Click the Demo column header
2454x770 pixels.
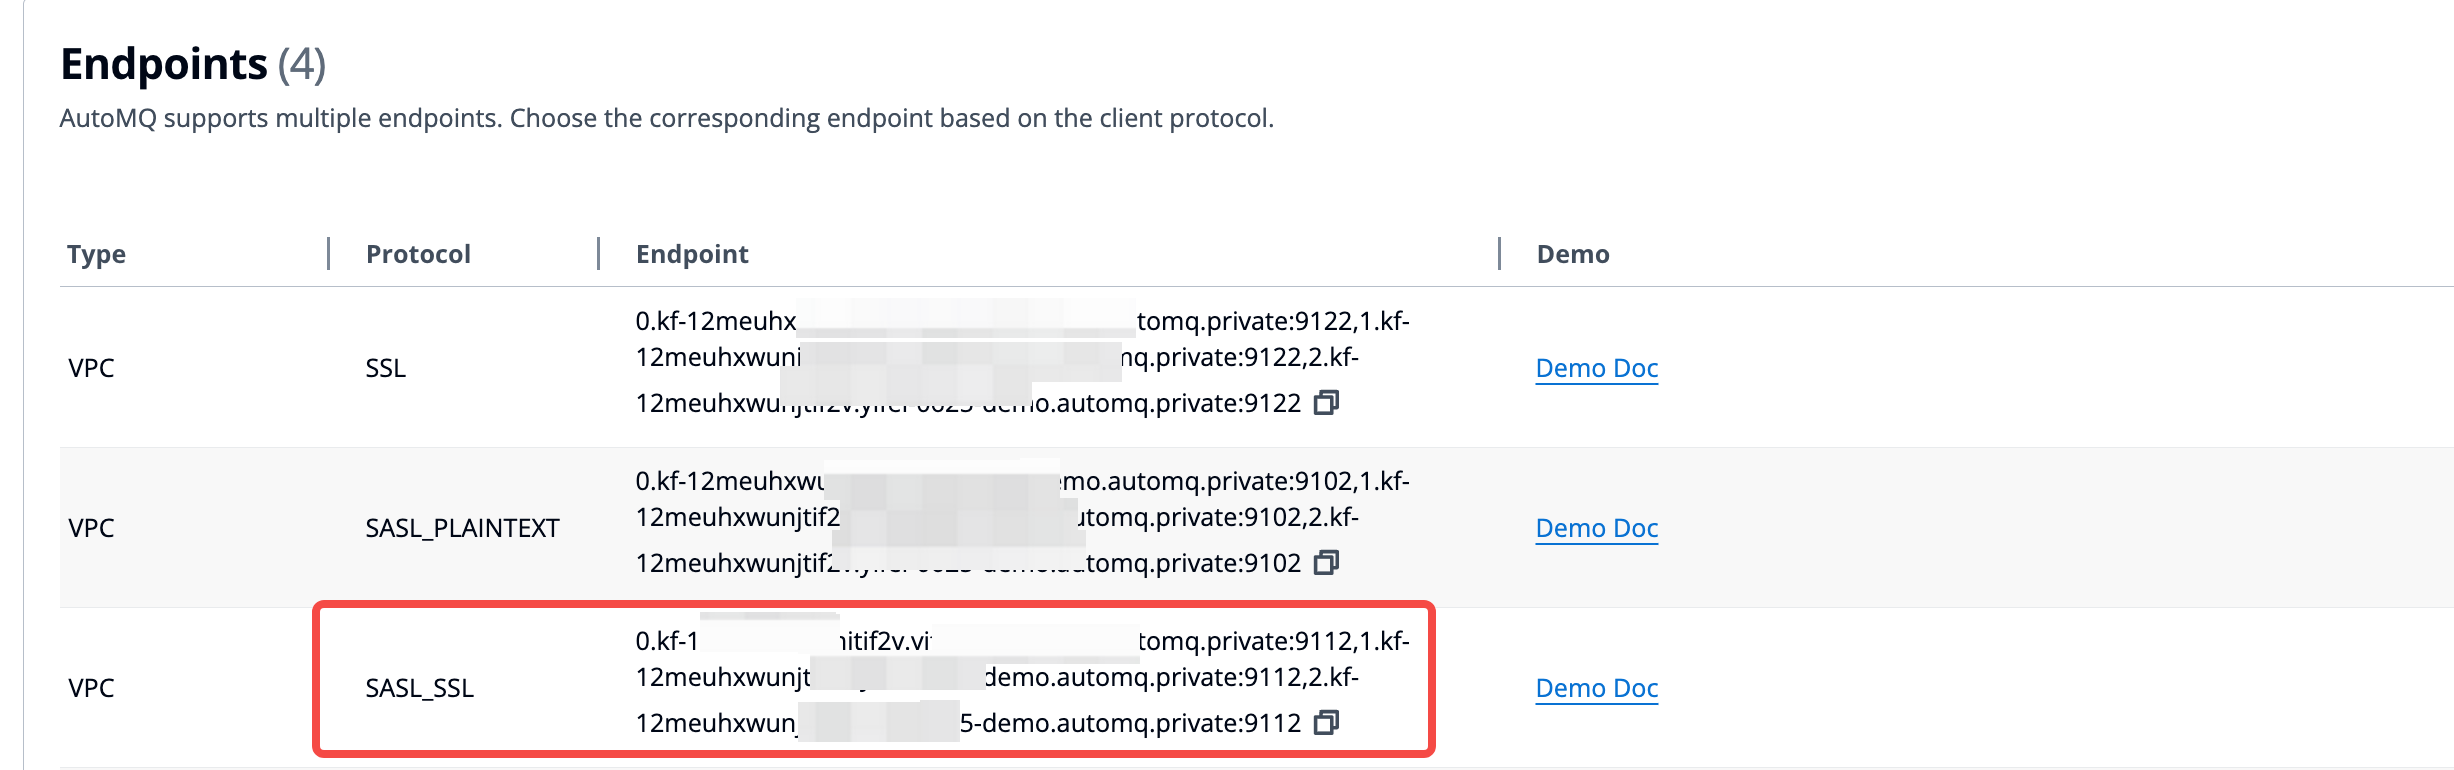(1573, 254)
